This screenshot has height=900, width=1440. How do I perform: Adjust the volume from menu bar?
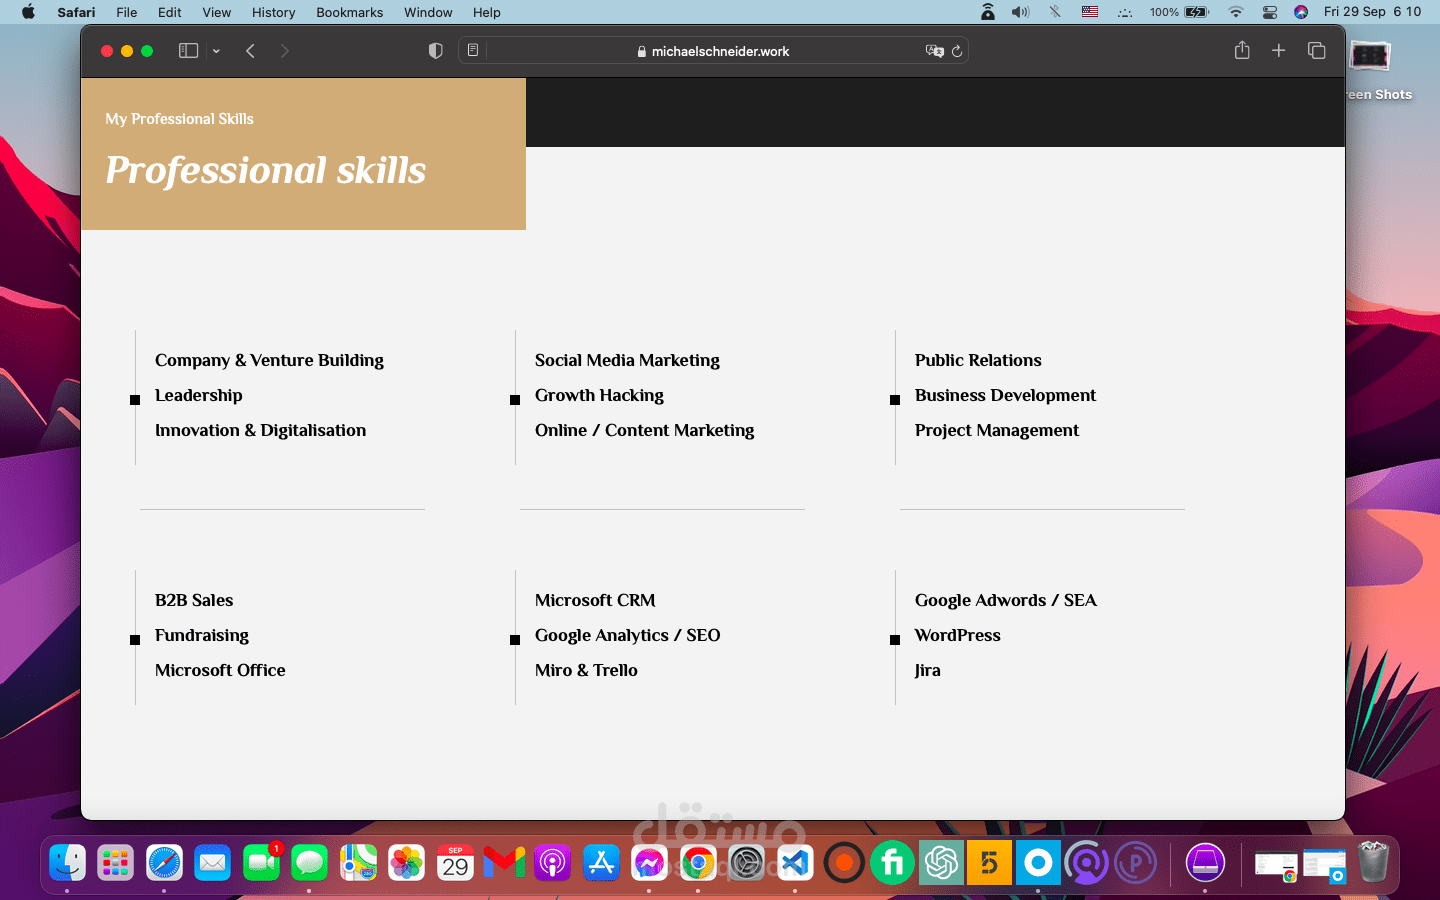pyautogui.click(x=1020, y=12)
